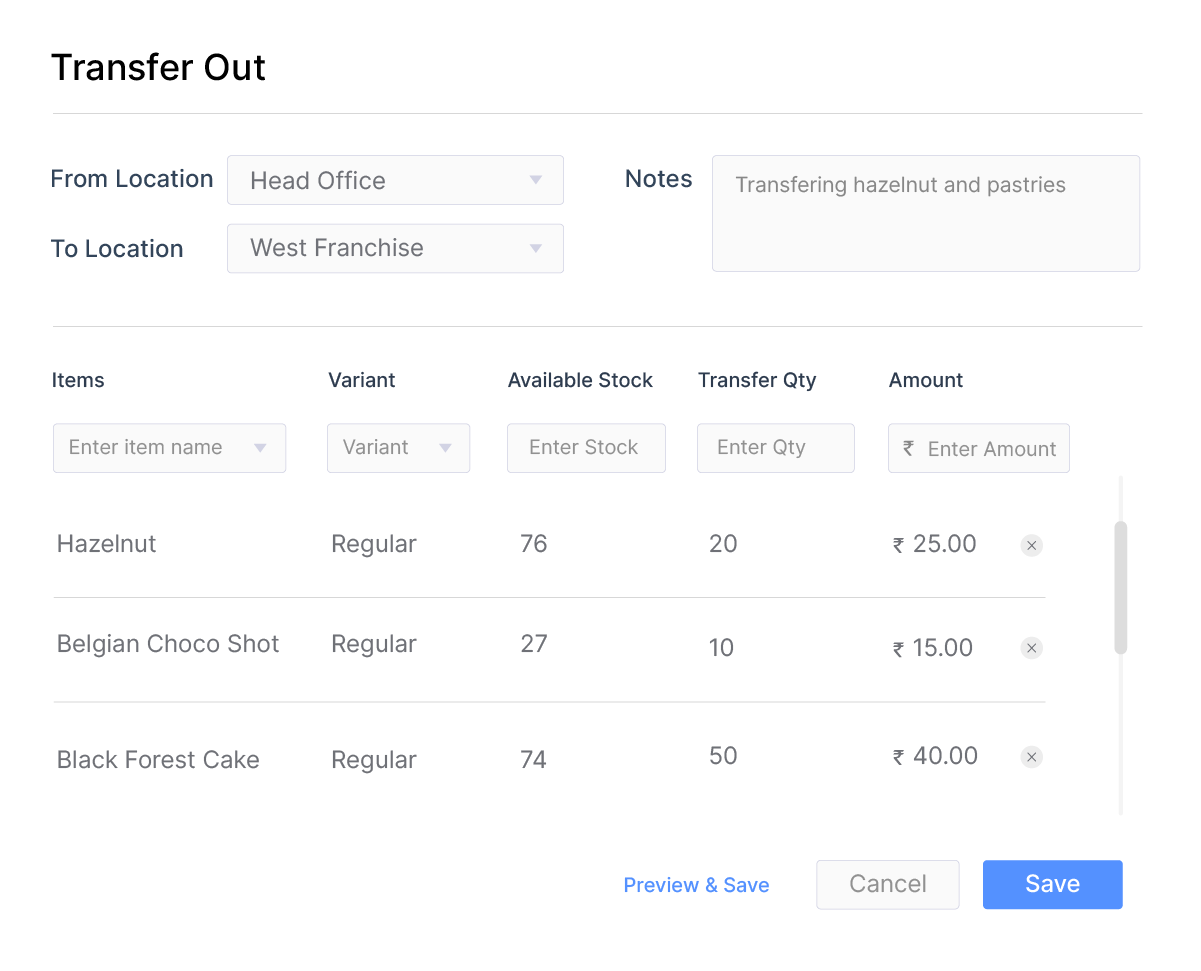Select the Hazelnut item name
Viewport: 1201px width, 971px height.
pos(106,544)
